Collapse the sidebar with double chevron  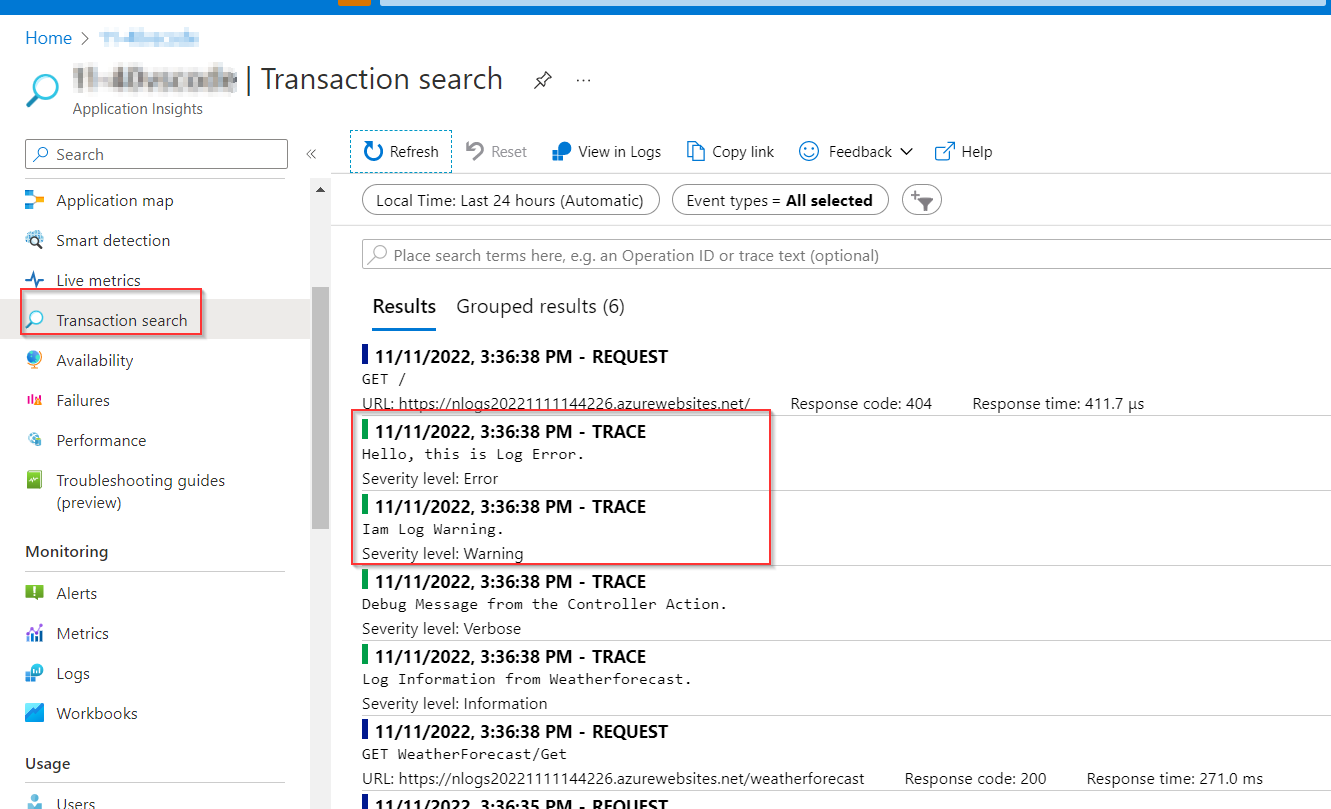311,154
